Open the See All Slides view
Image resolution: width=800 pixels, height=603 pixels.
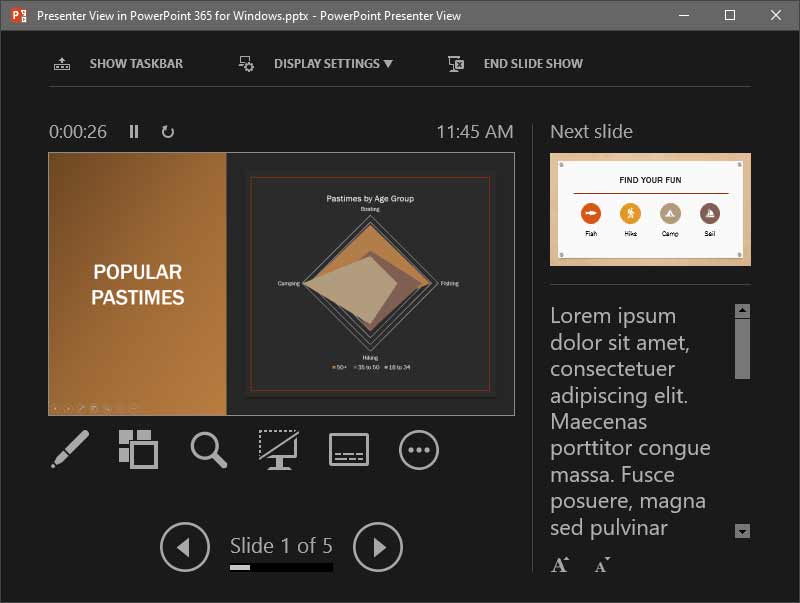point(138,449)
